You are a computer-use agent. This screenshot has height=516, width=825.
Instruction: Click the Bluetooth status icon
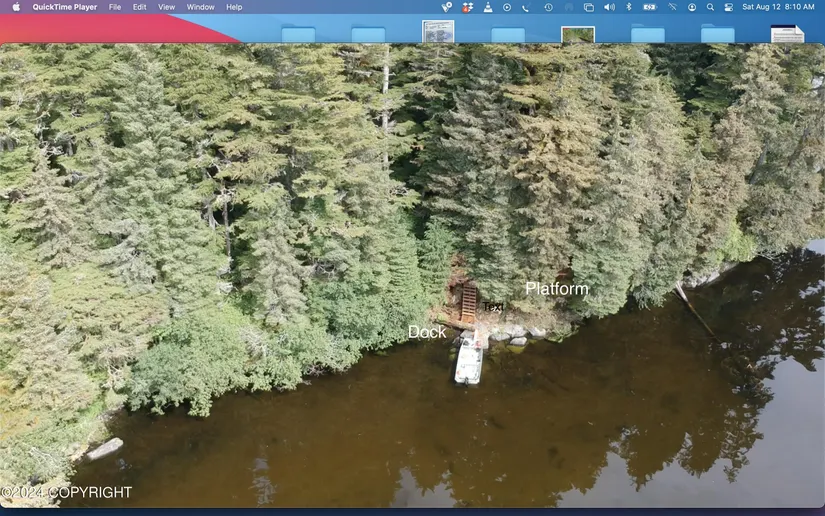coord(629,7)
